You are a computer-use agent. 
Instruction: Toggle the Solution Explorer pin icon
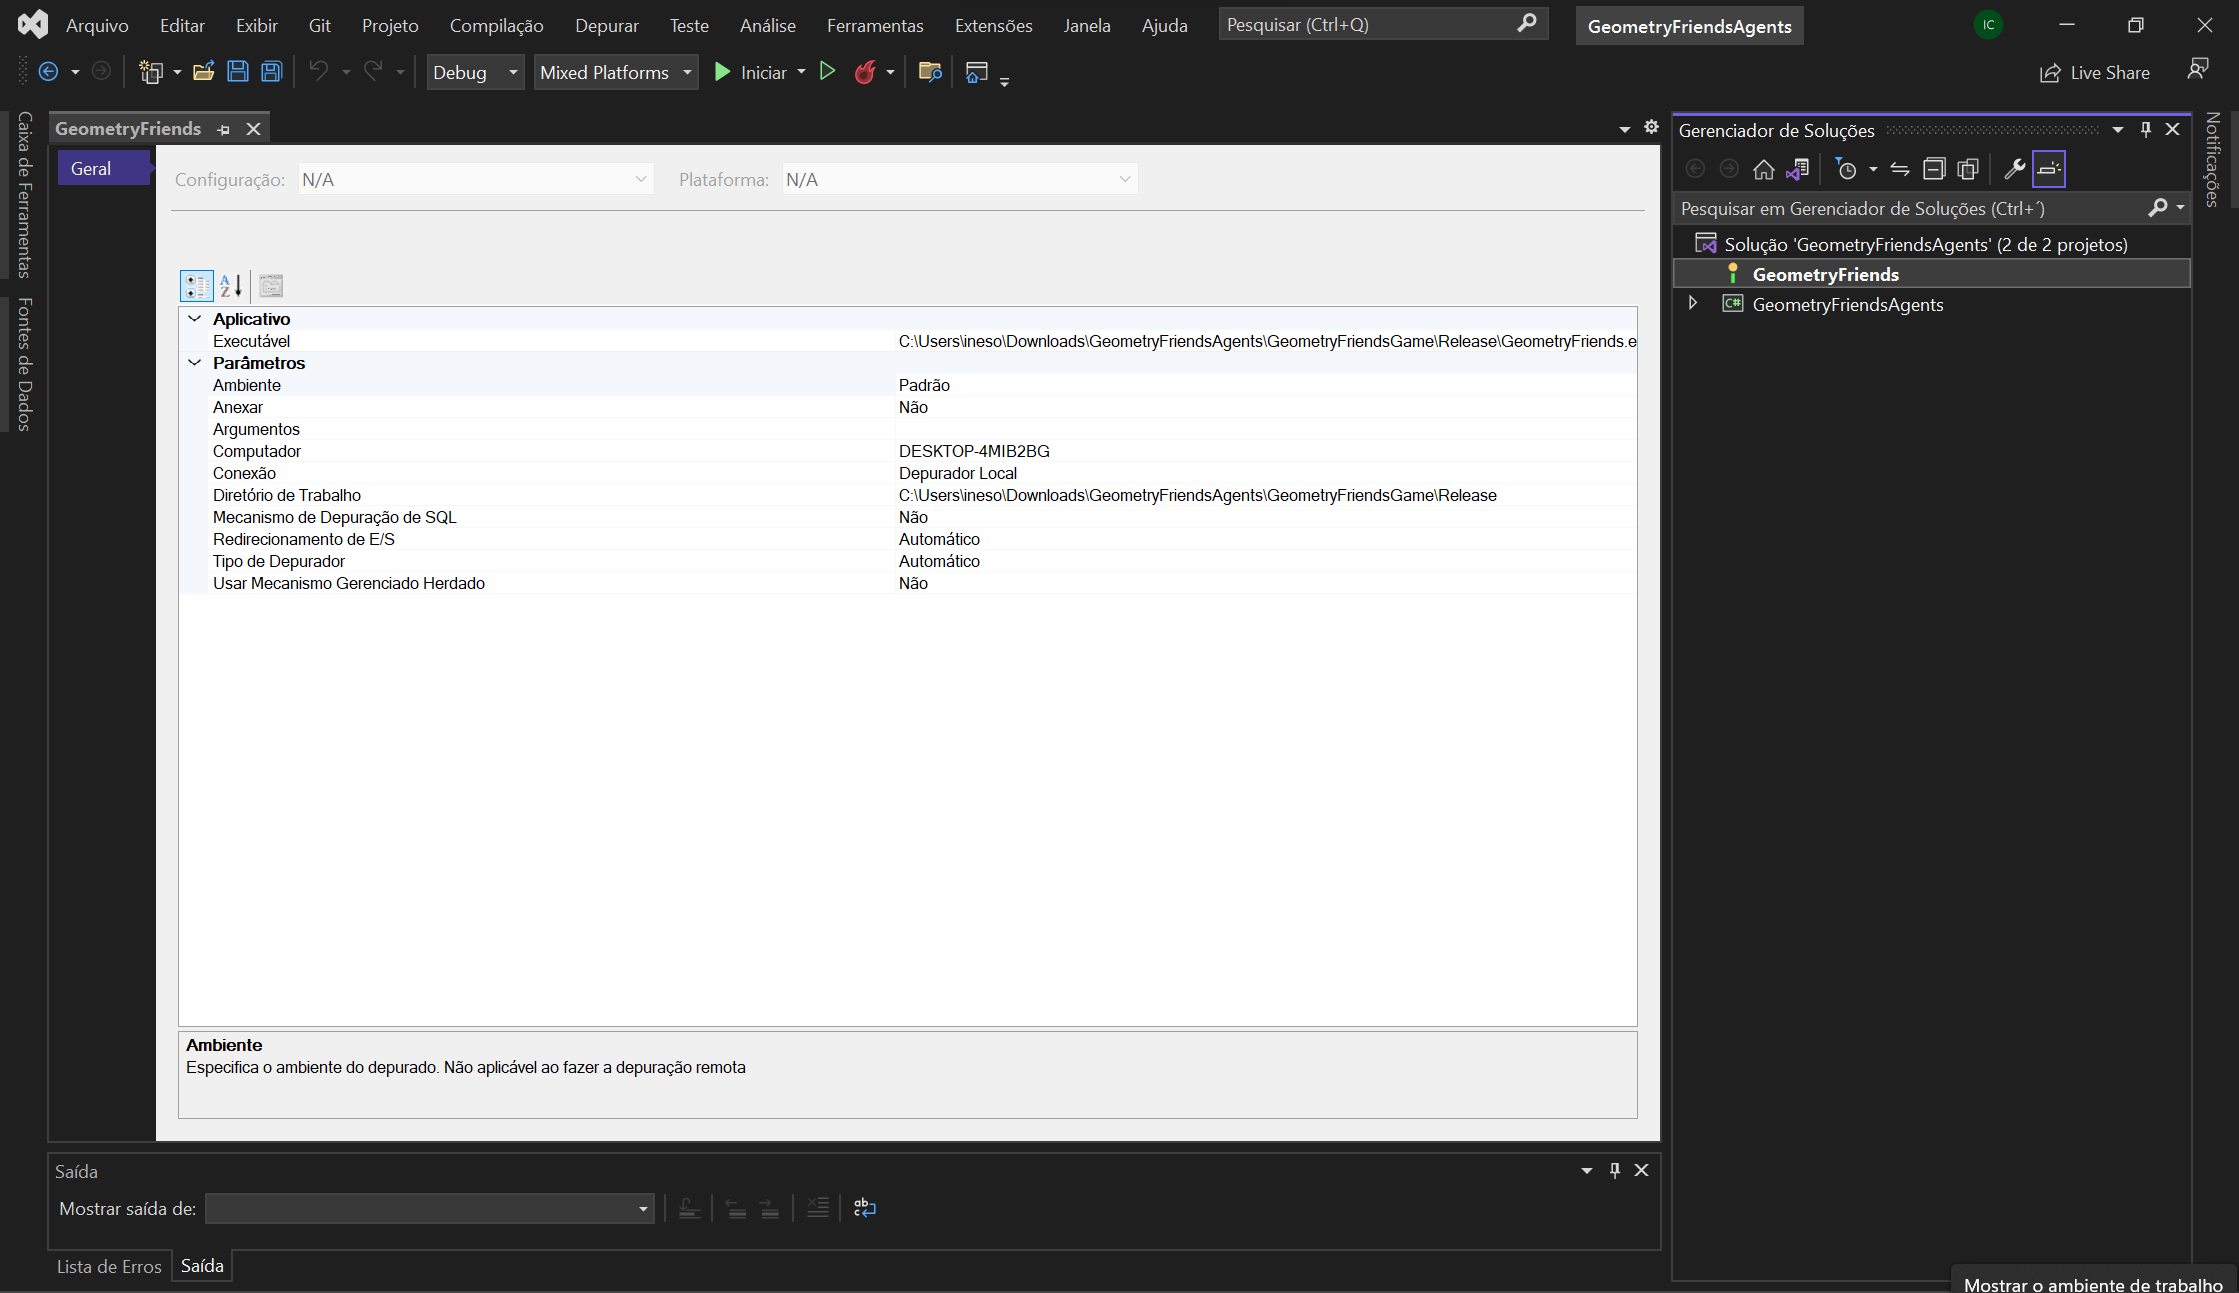click(x=2145, y=130)
